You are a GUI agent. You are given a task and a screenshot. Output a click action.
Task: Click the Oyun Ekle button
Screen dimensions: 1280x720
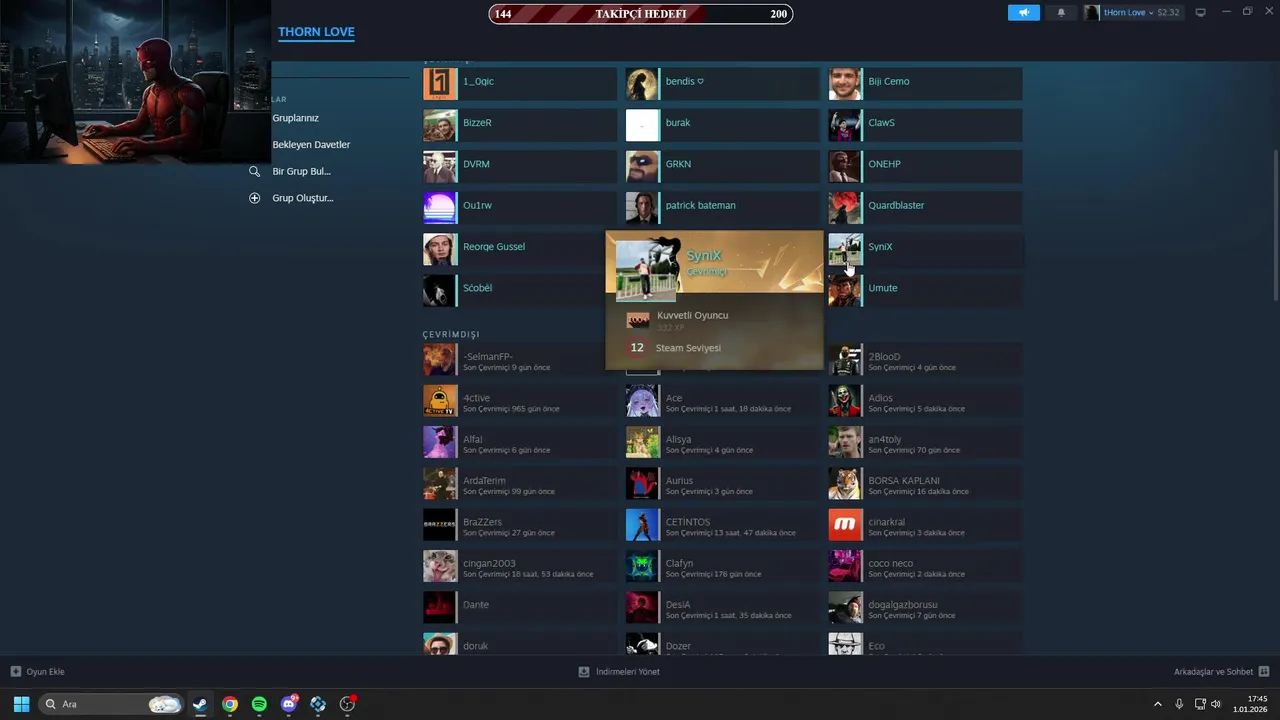(x=37, y=672)
